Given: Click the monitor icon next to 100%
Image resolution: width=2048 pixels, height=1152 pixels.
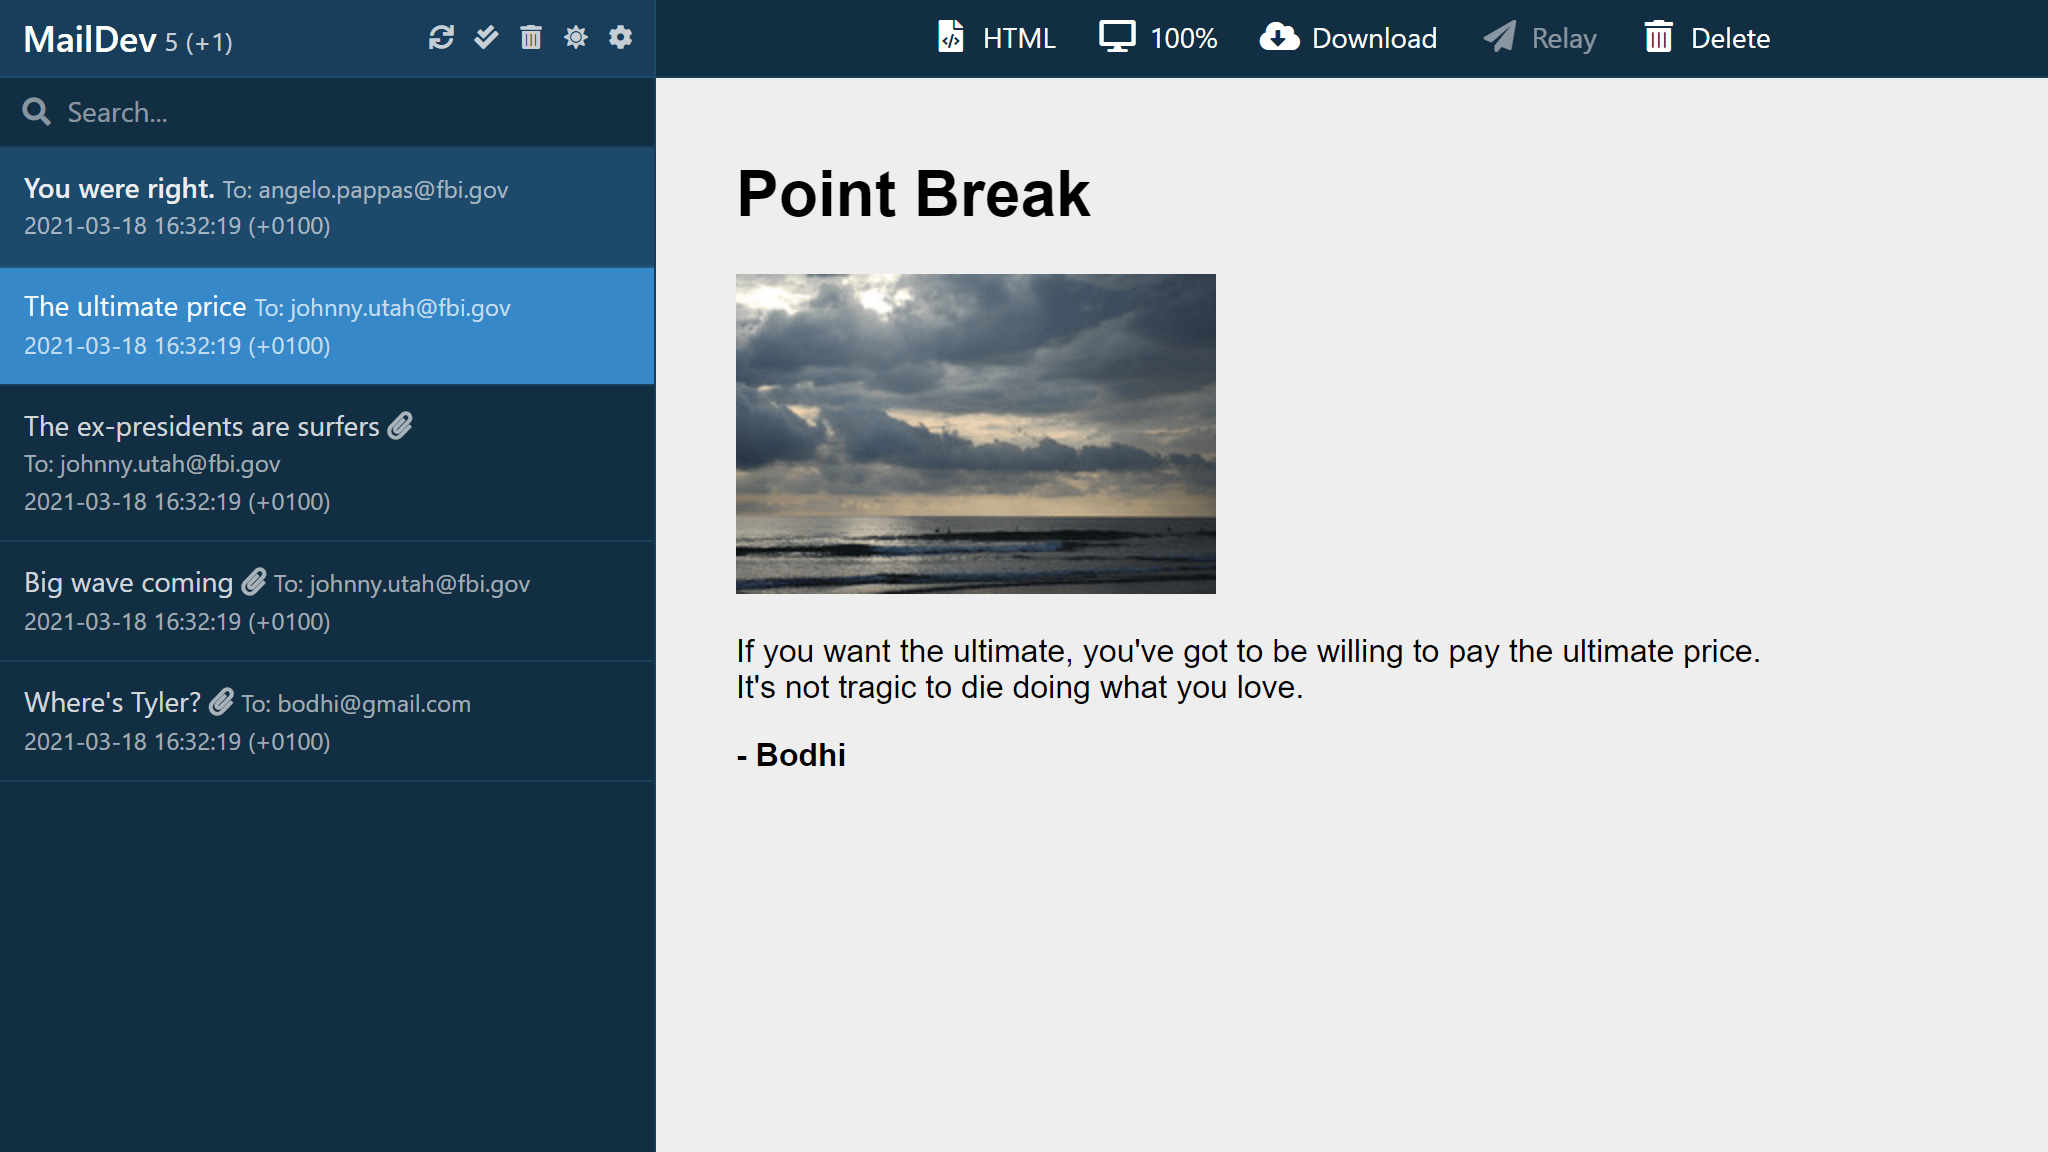Looking at the screenshot, I should (1117, 36).
